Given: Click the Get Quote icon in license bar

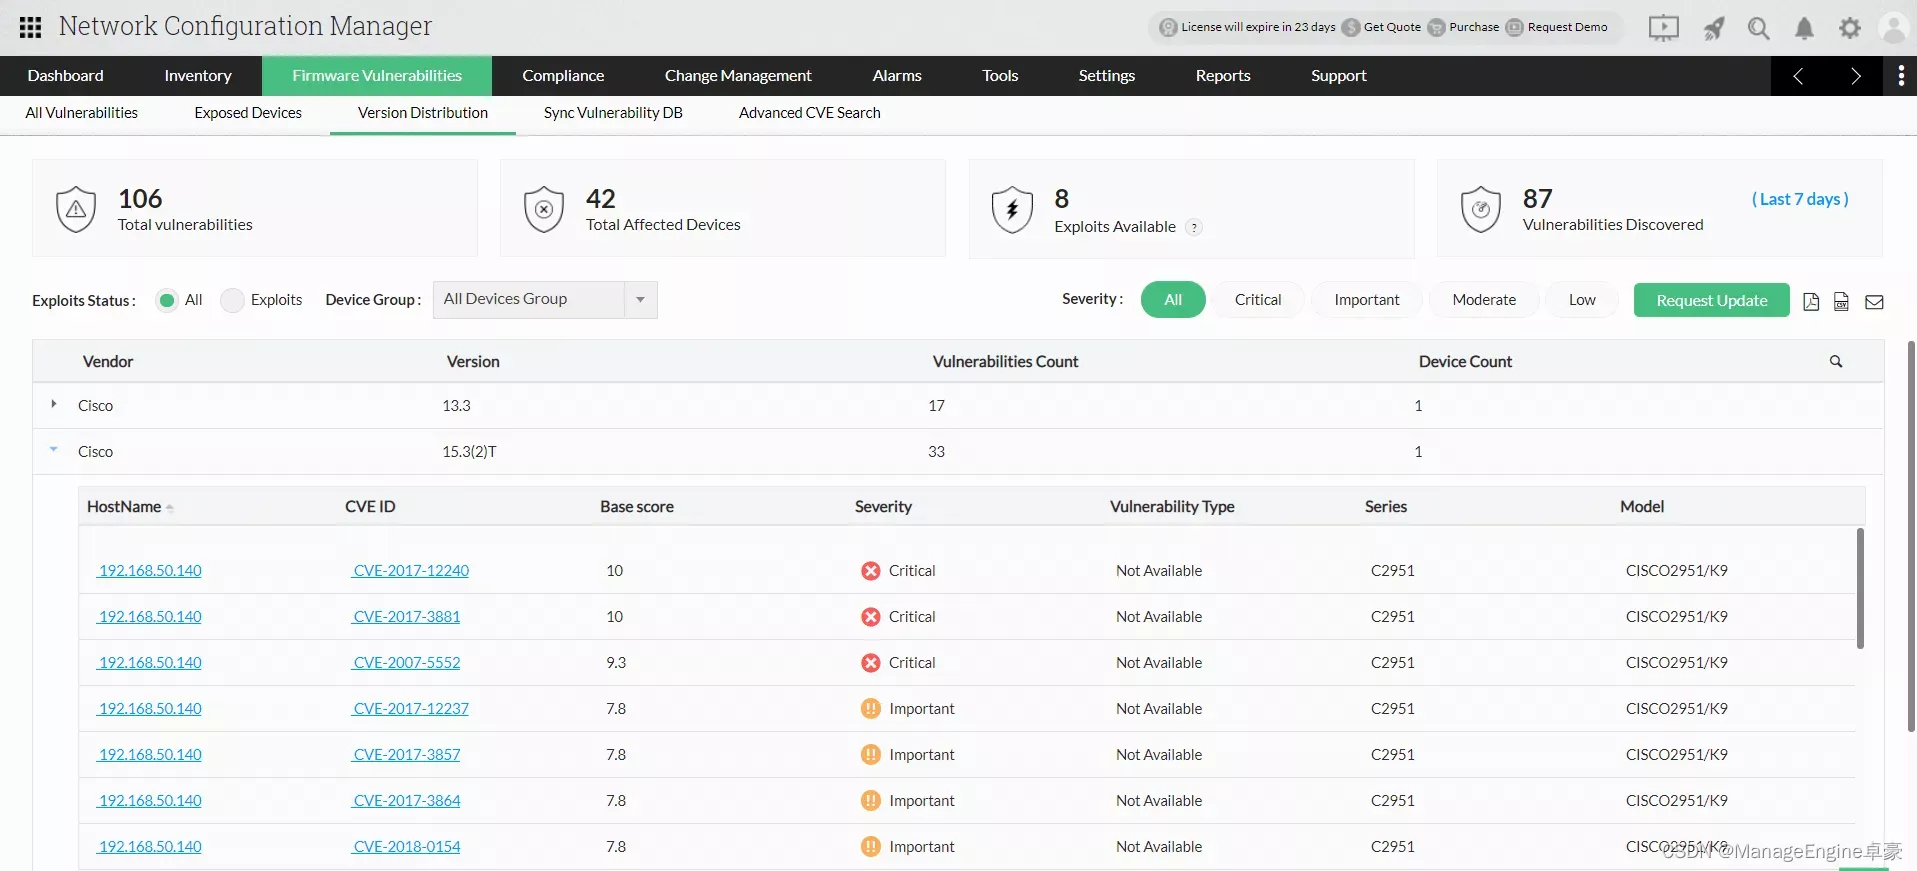Looking at the screenshot, I should (1351, 27).
